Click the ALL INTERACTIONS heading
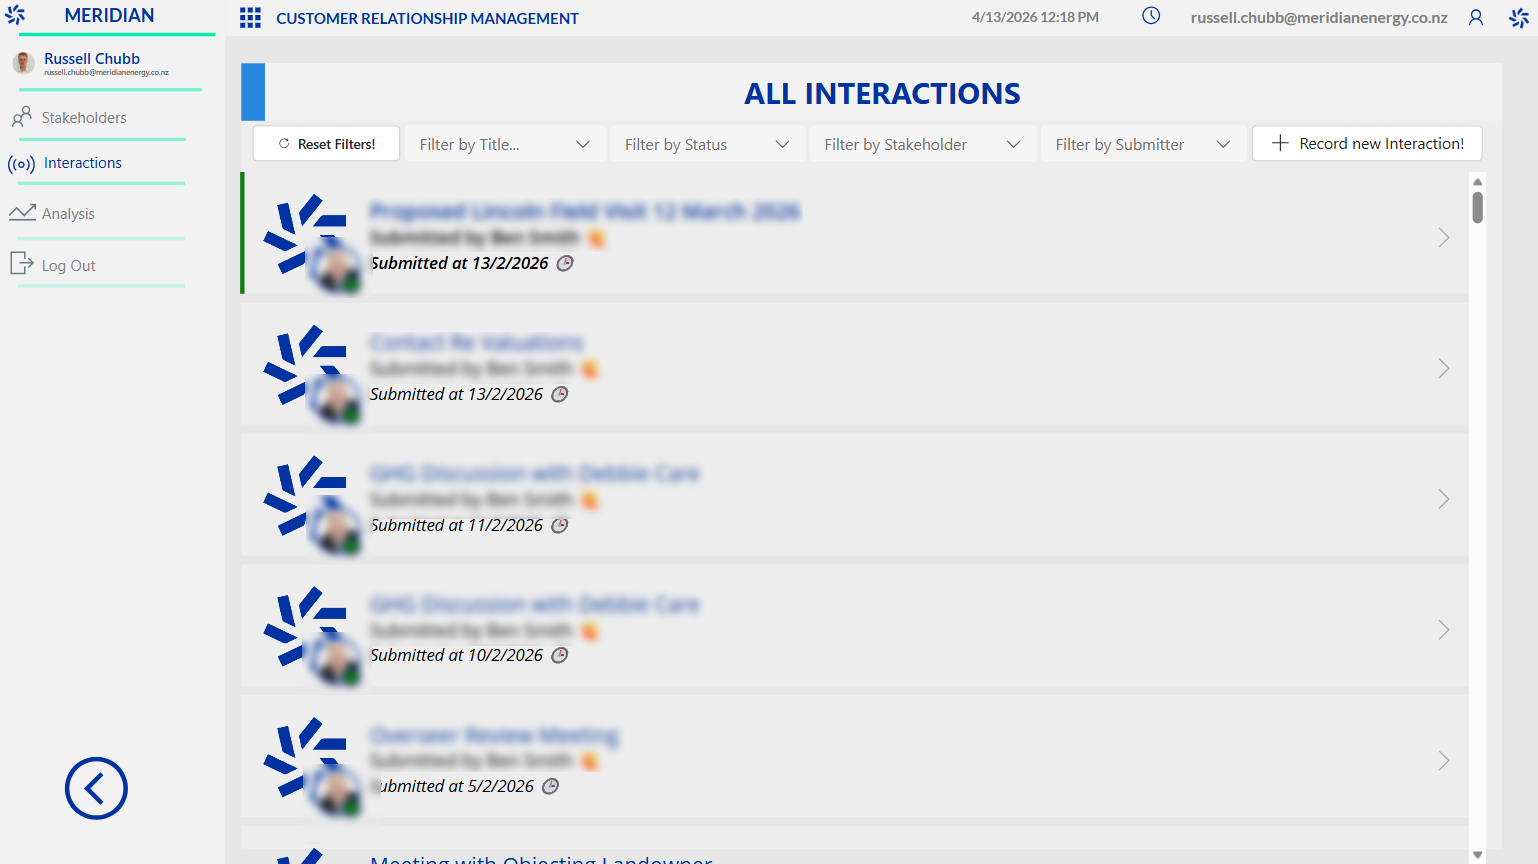The height and width of the screenshot is (864, 1538). click(882, 94)
